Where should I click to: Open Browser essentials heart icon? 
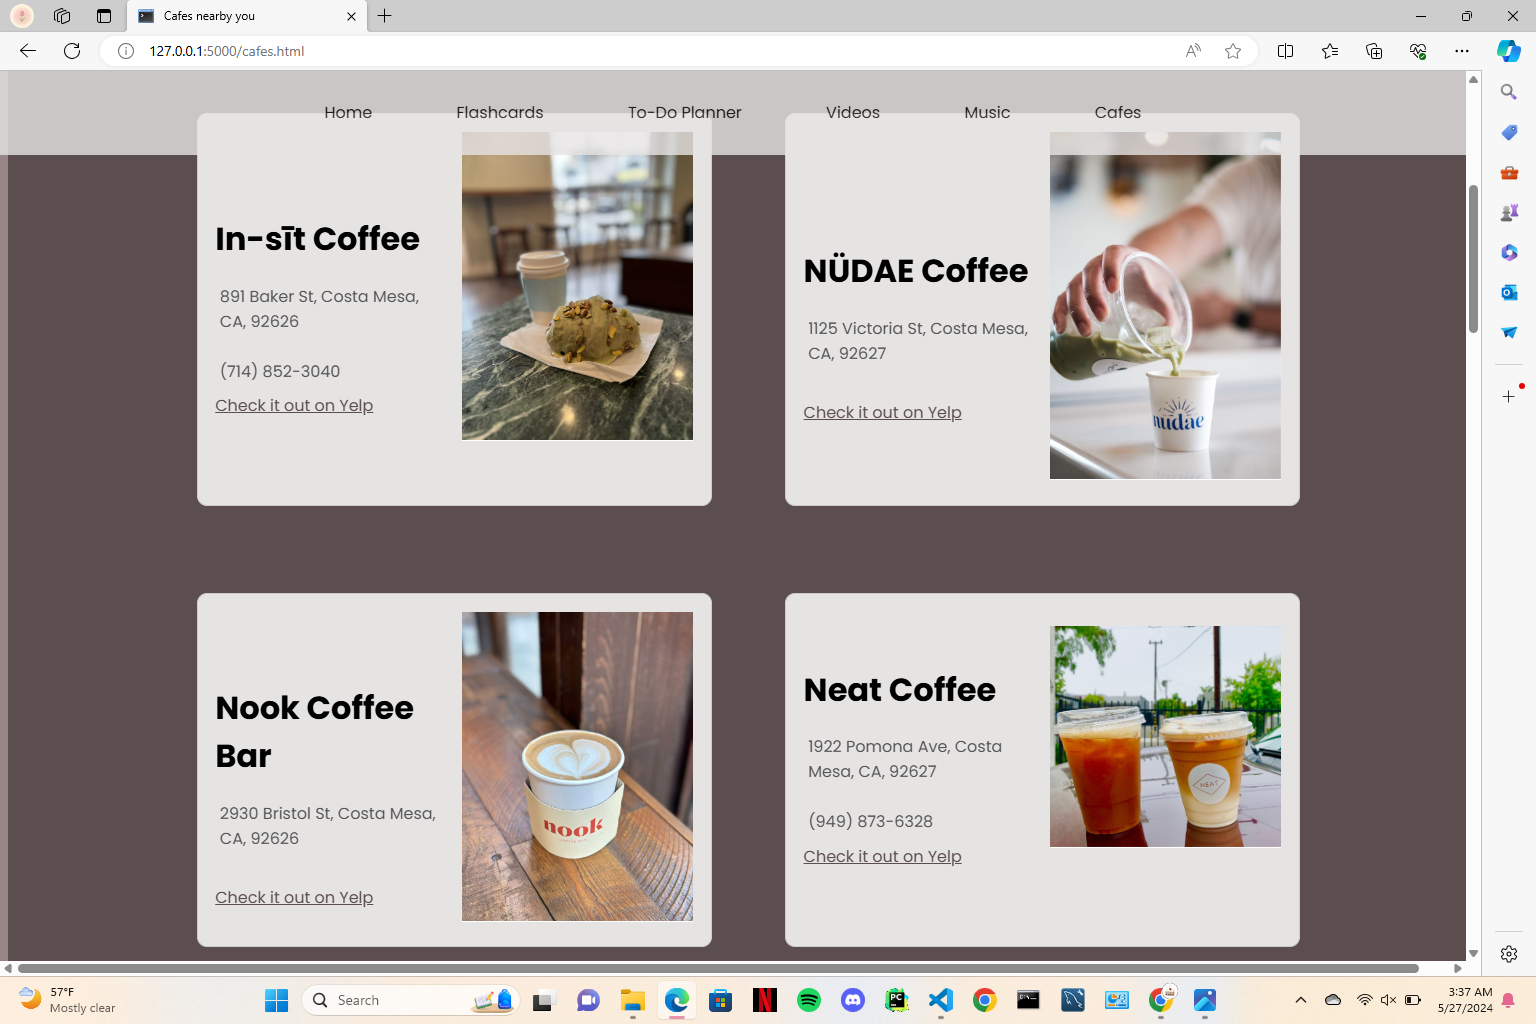[x=1418, y=51]
